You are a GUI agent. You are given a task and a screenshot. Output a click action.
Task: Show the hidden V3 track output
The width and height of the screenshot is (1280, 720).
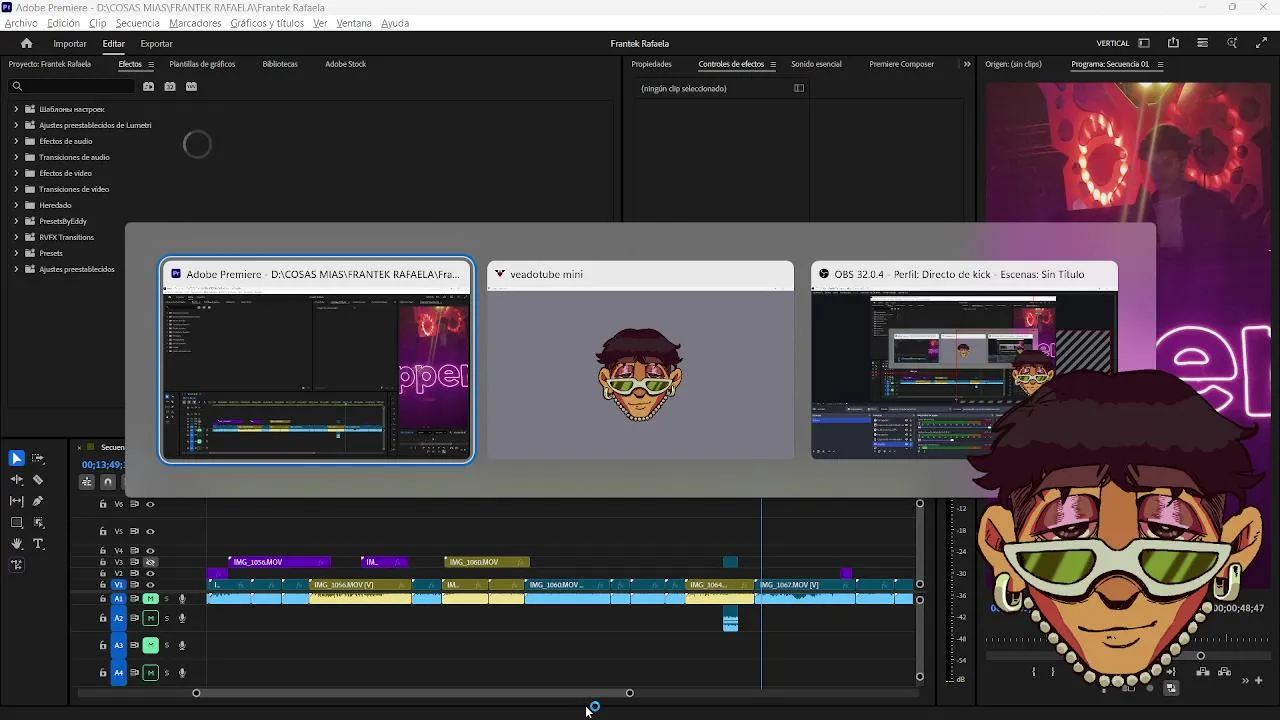150,562
